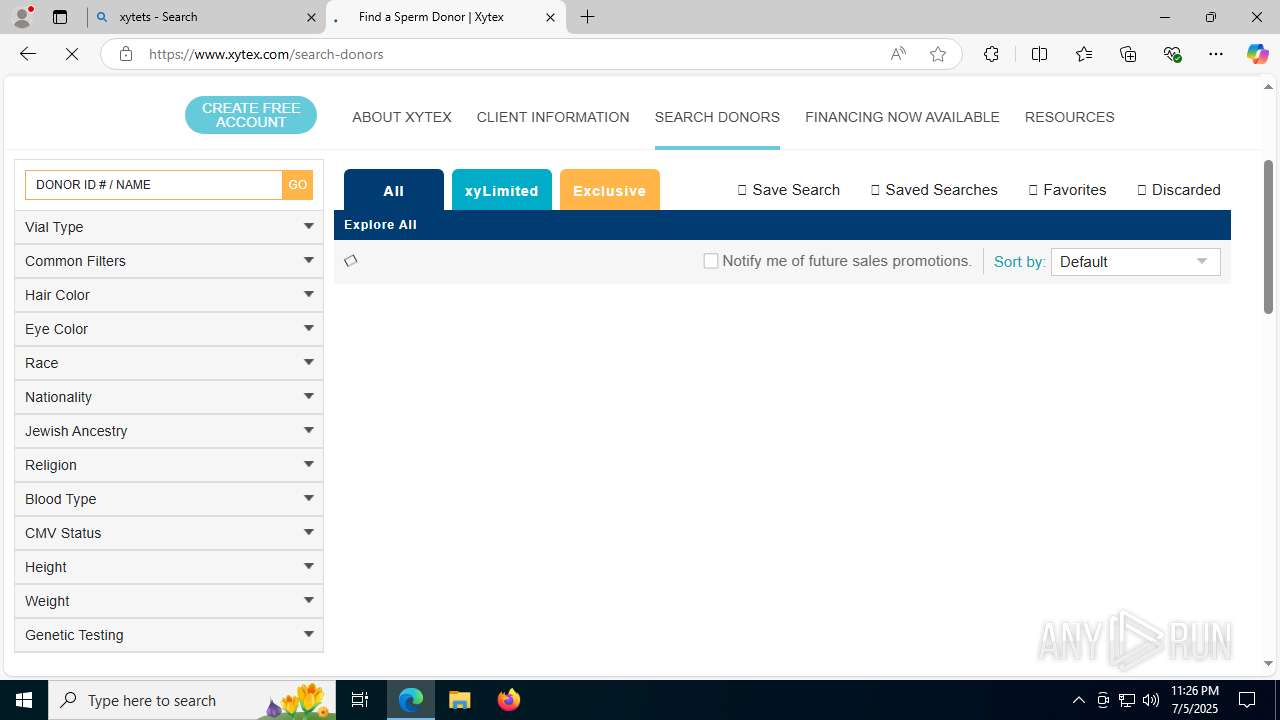Open browser Collections

pyautogui.click(x=1128, y=54)
